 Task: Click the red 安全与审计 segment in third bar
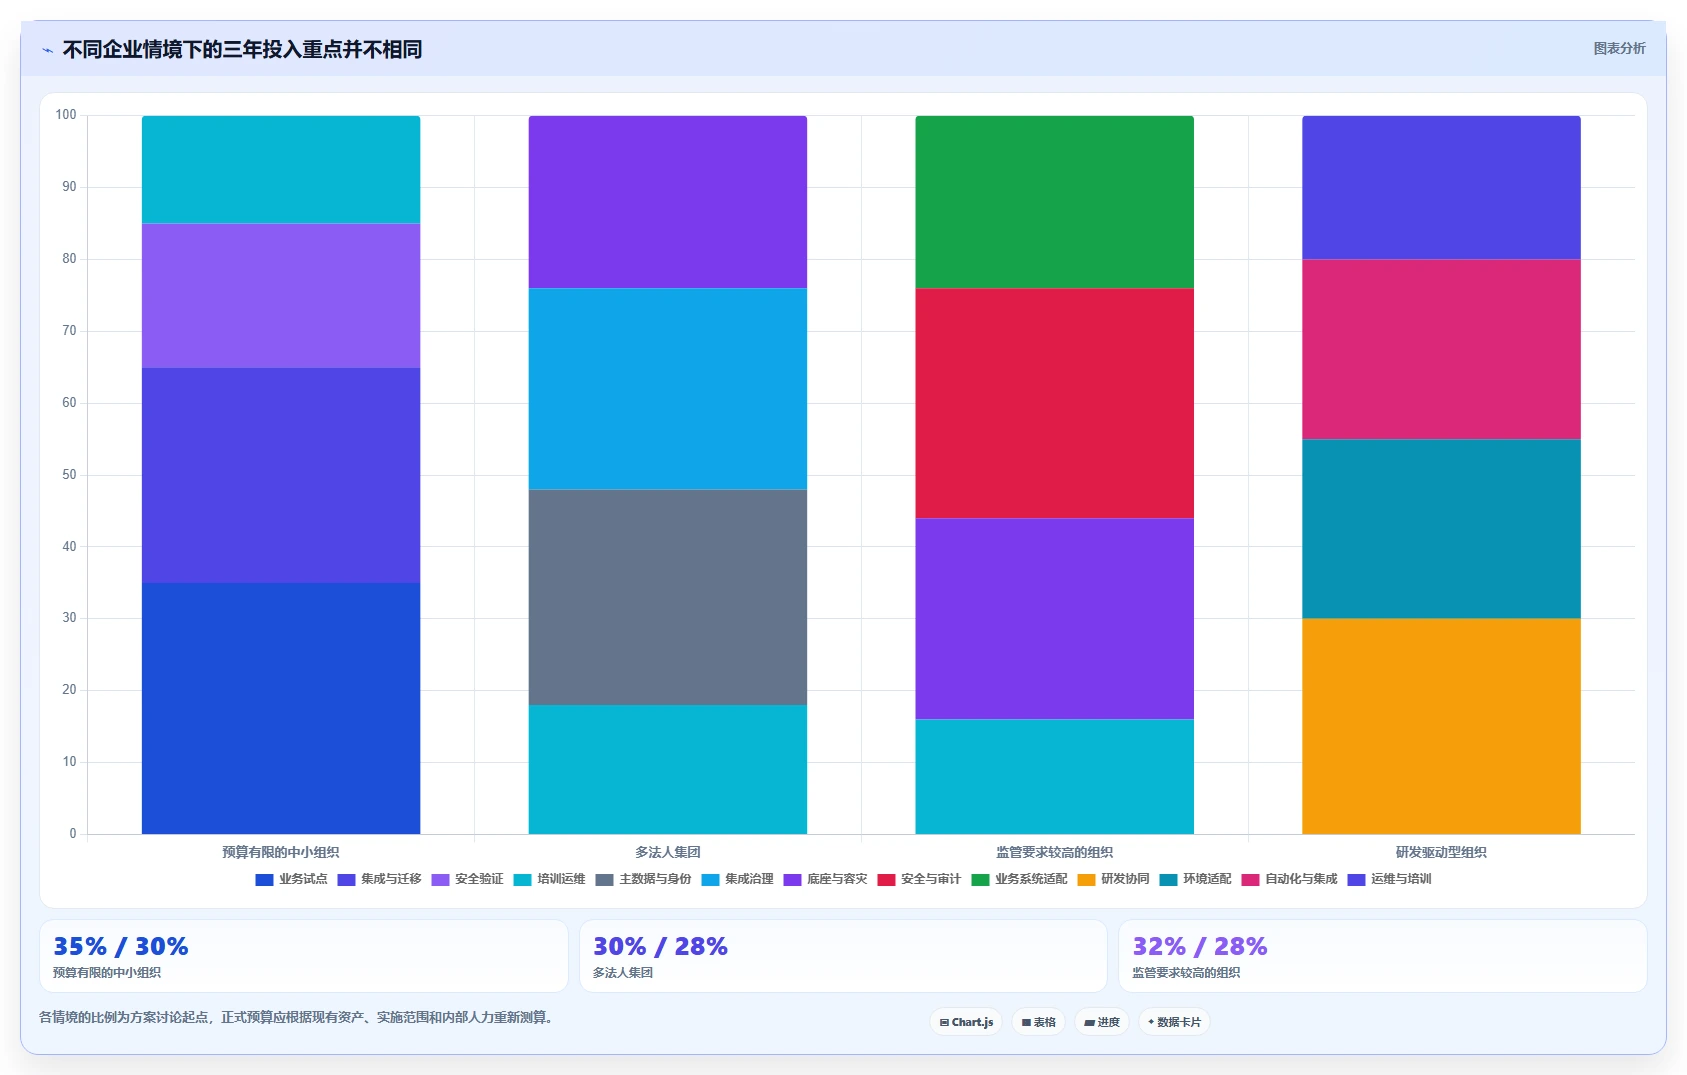point(1055,403)
